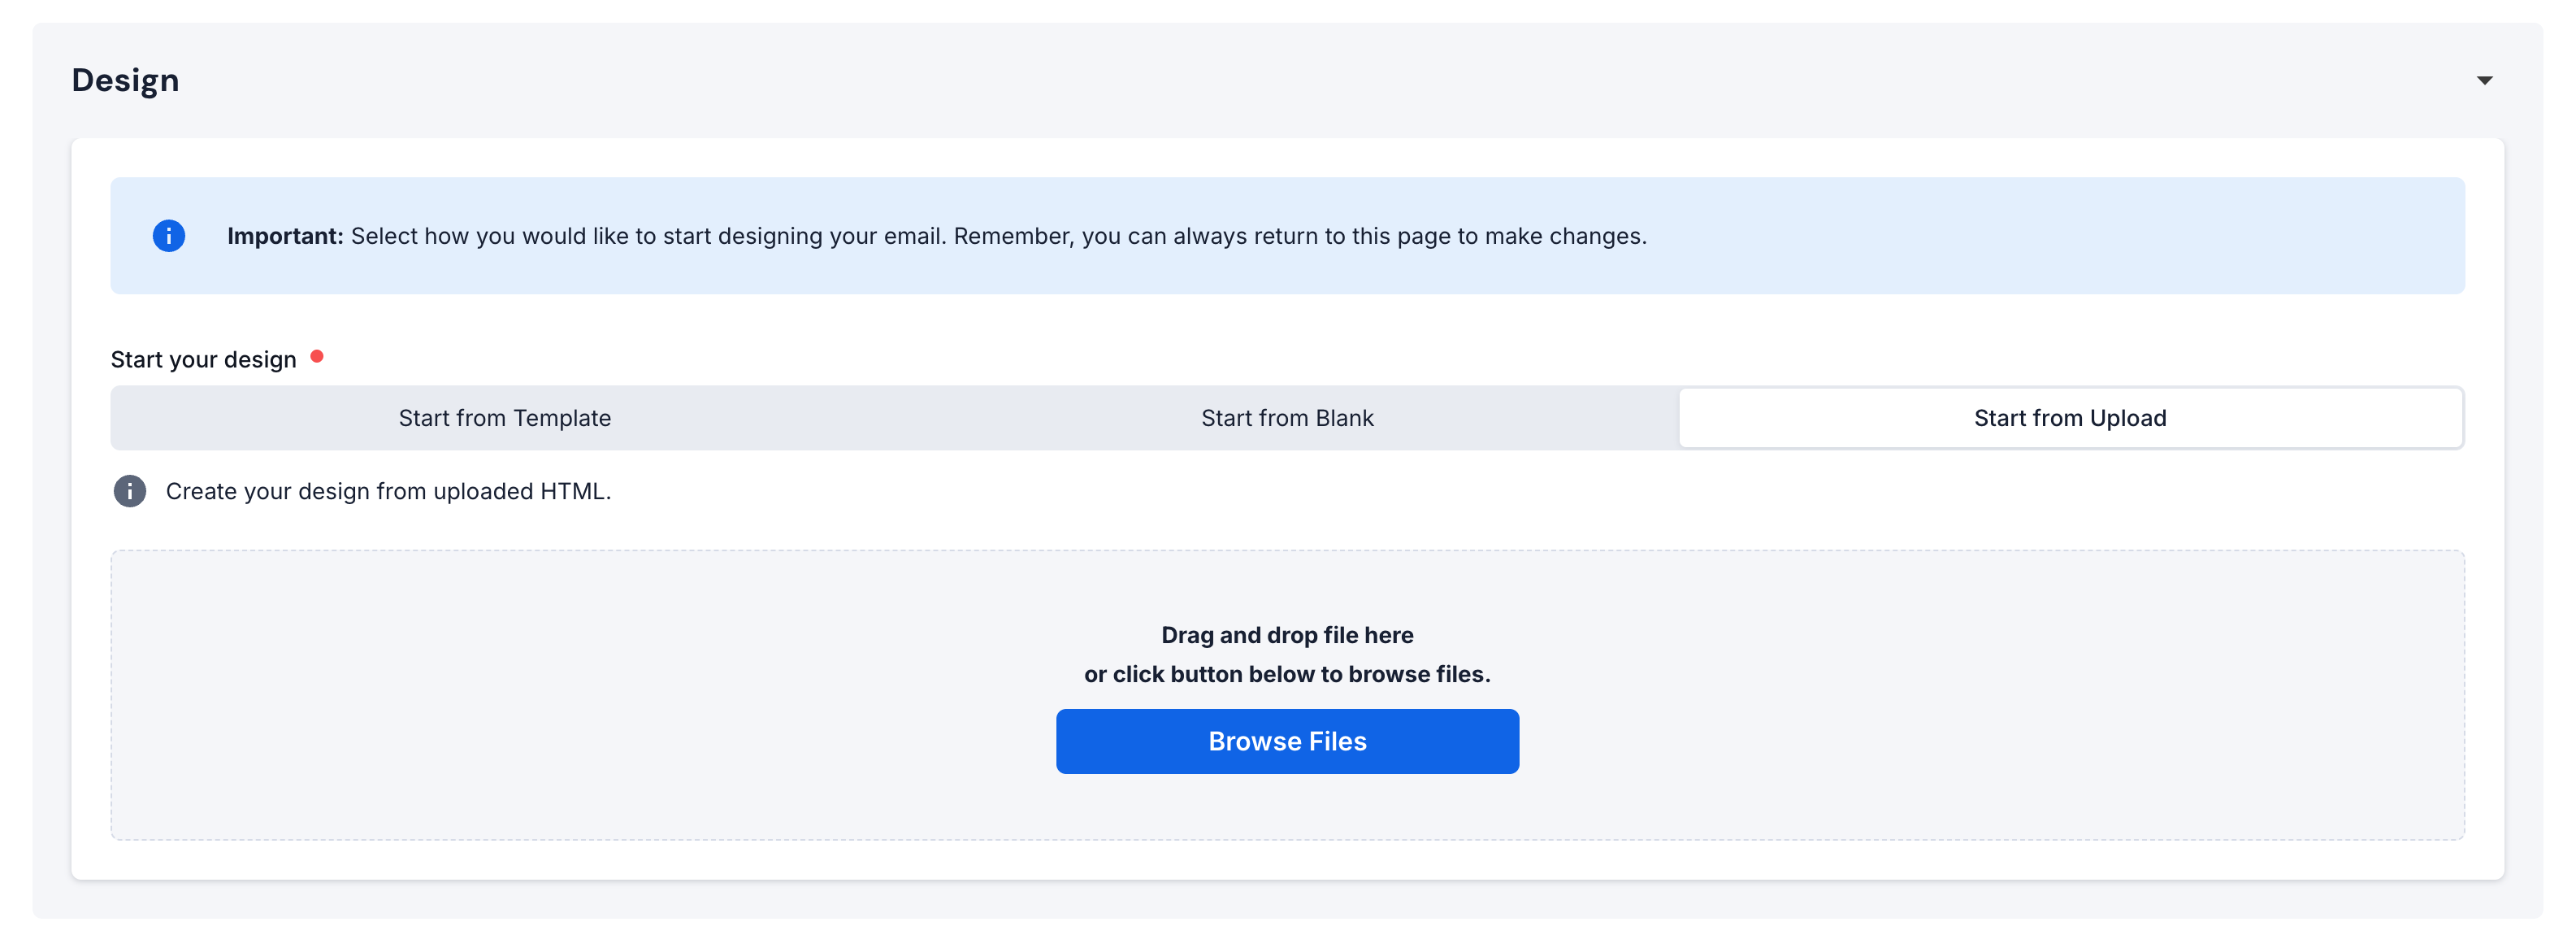Click the 'Drag and drop file here' text

click(x=1287, y=635)
